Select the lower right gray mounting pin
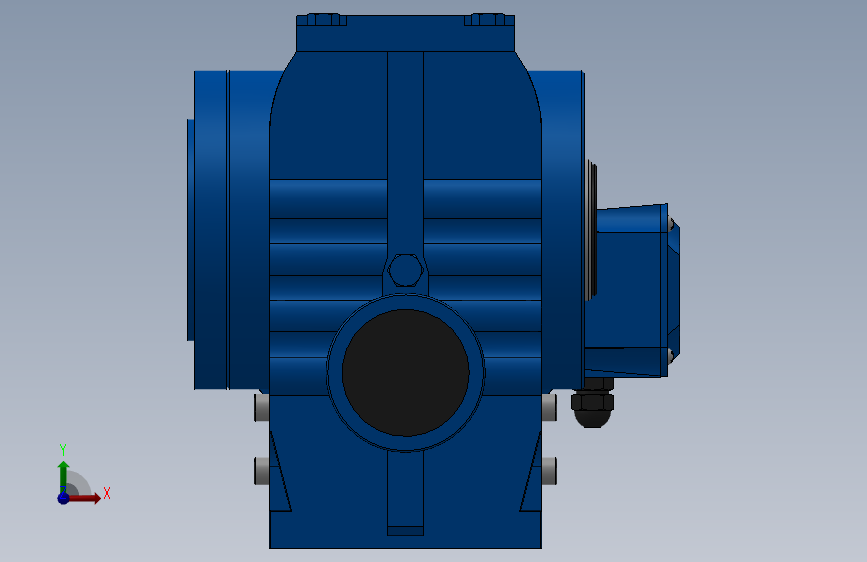This screenshot has width=867, height=562. (549, 471)
